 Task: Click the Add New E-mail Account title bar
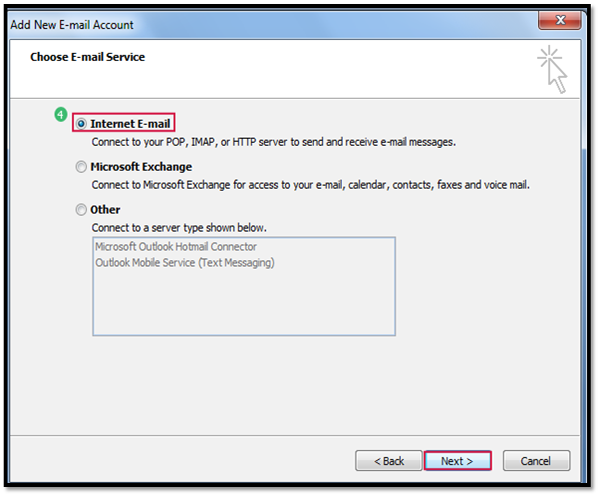[x=72, y=25]
